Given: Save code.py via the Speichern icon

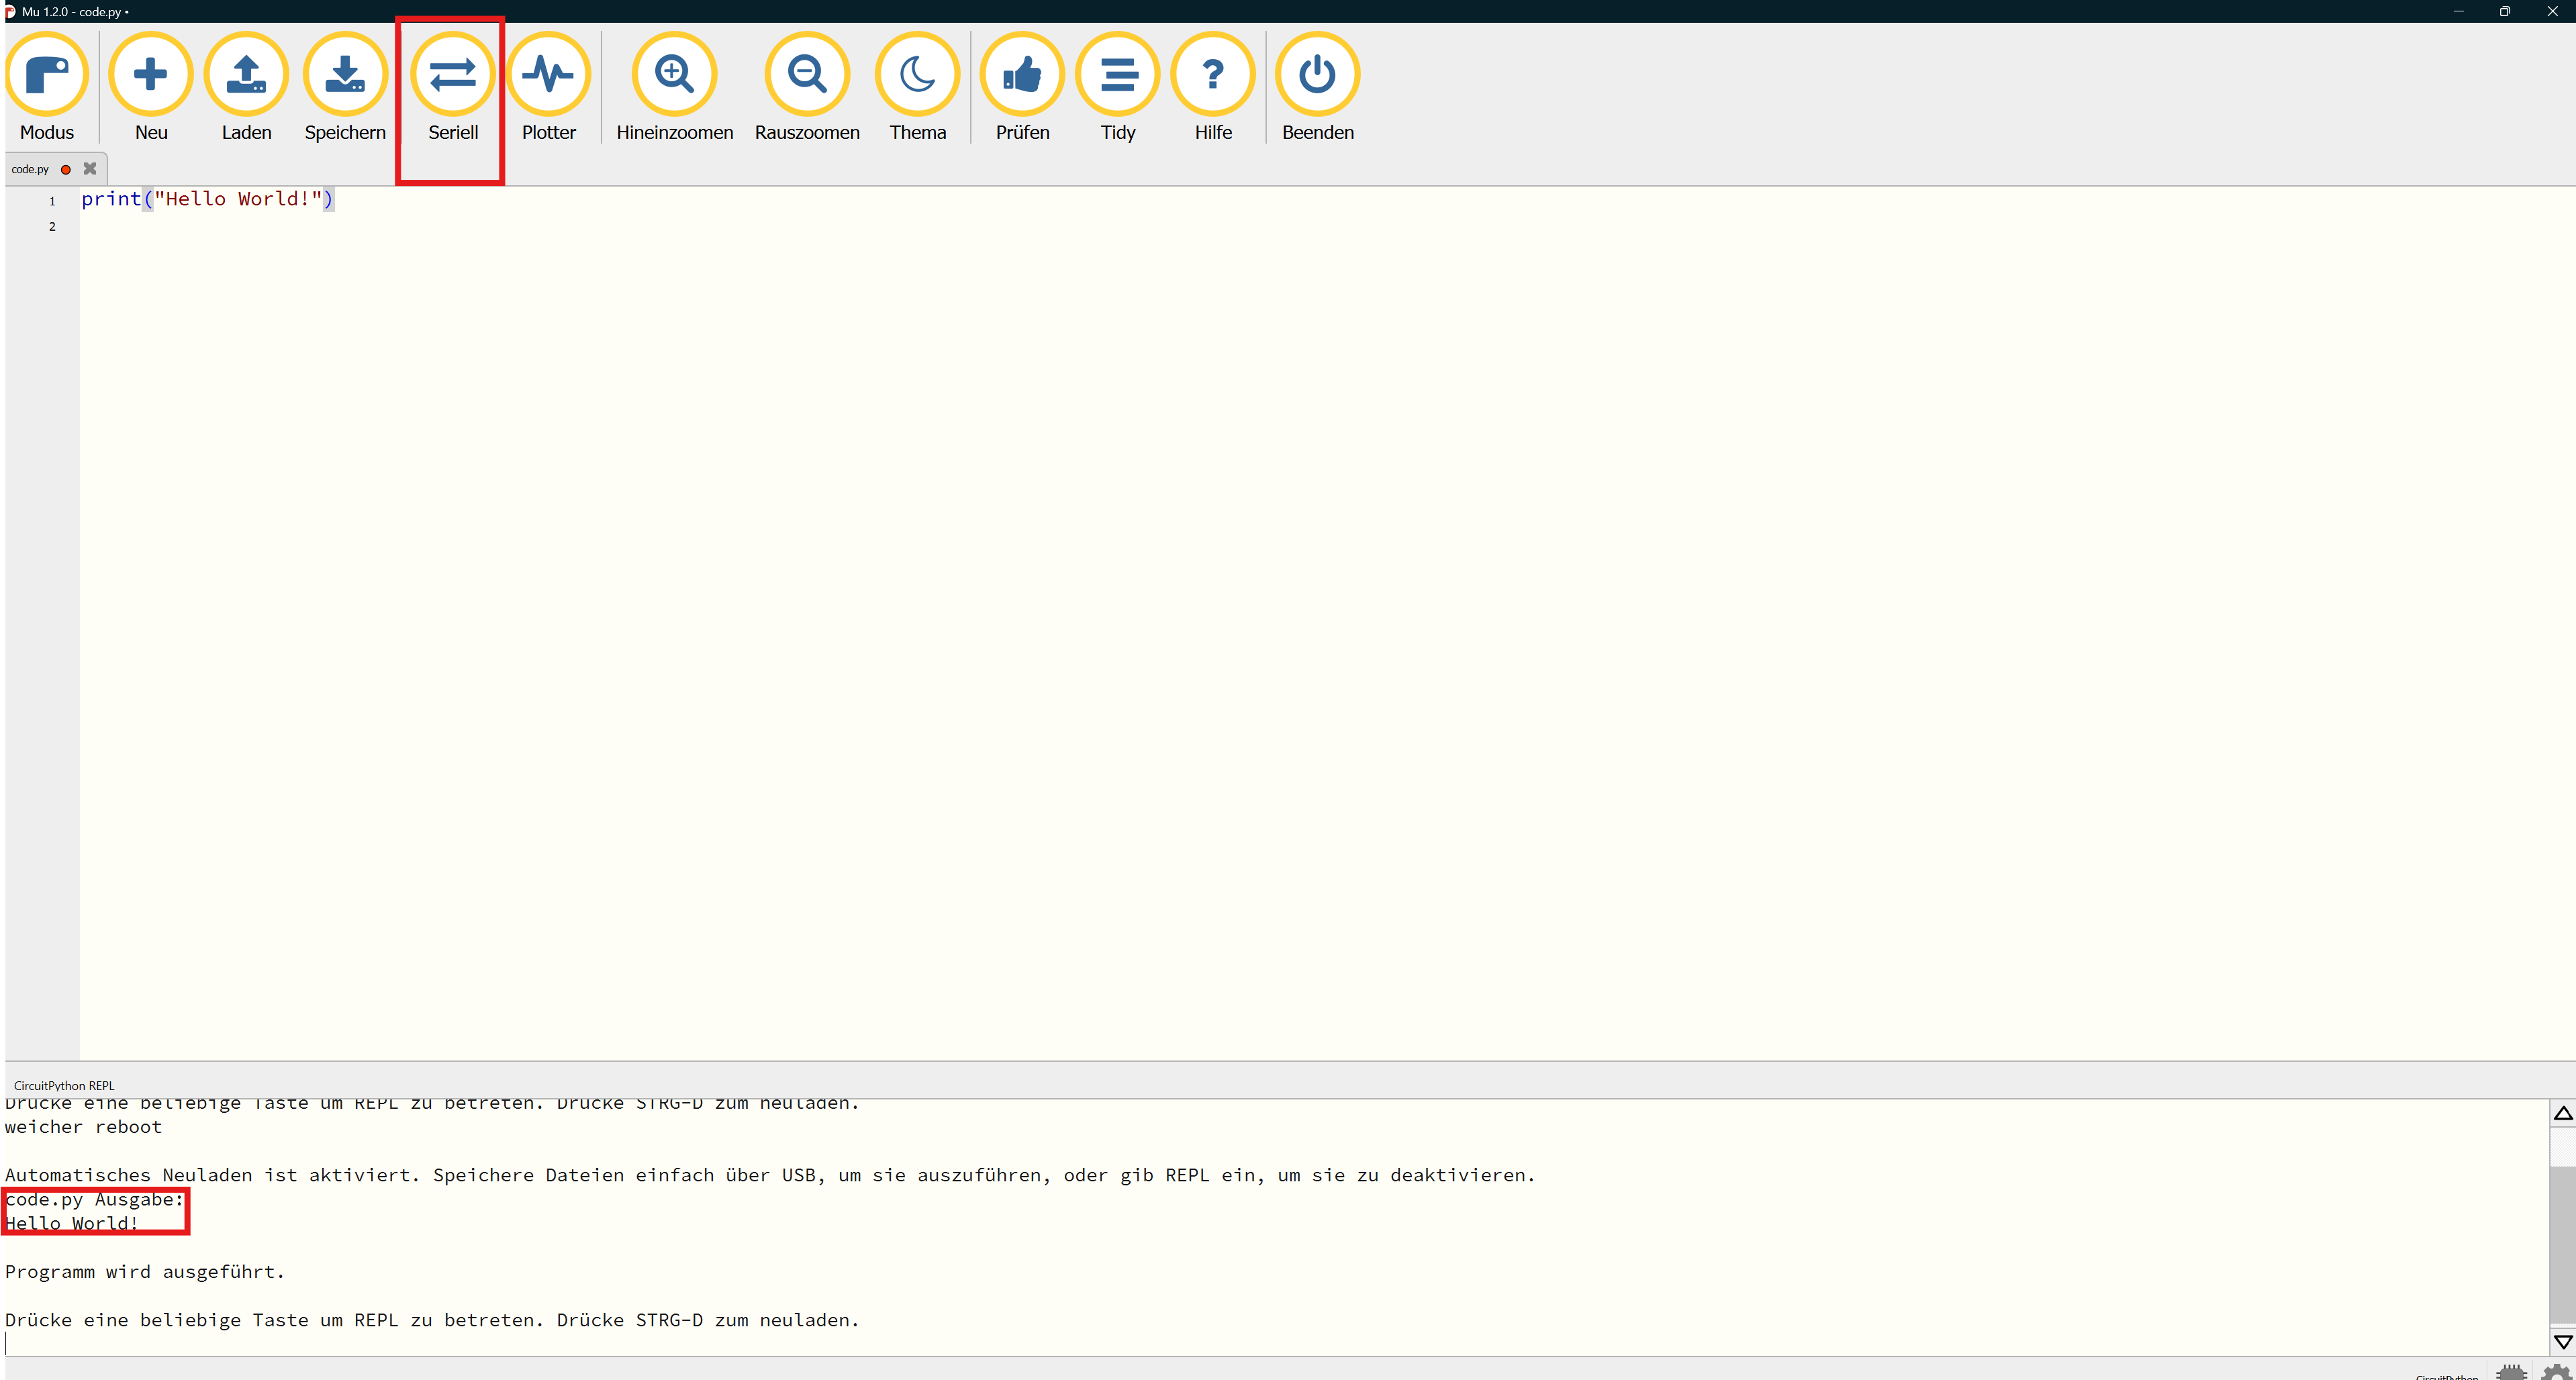Looking at the screenshot, I should (344, 75).
